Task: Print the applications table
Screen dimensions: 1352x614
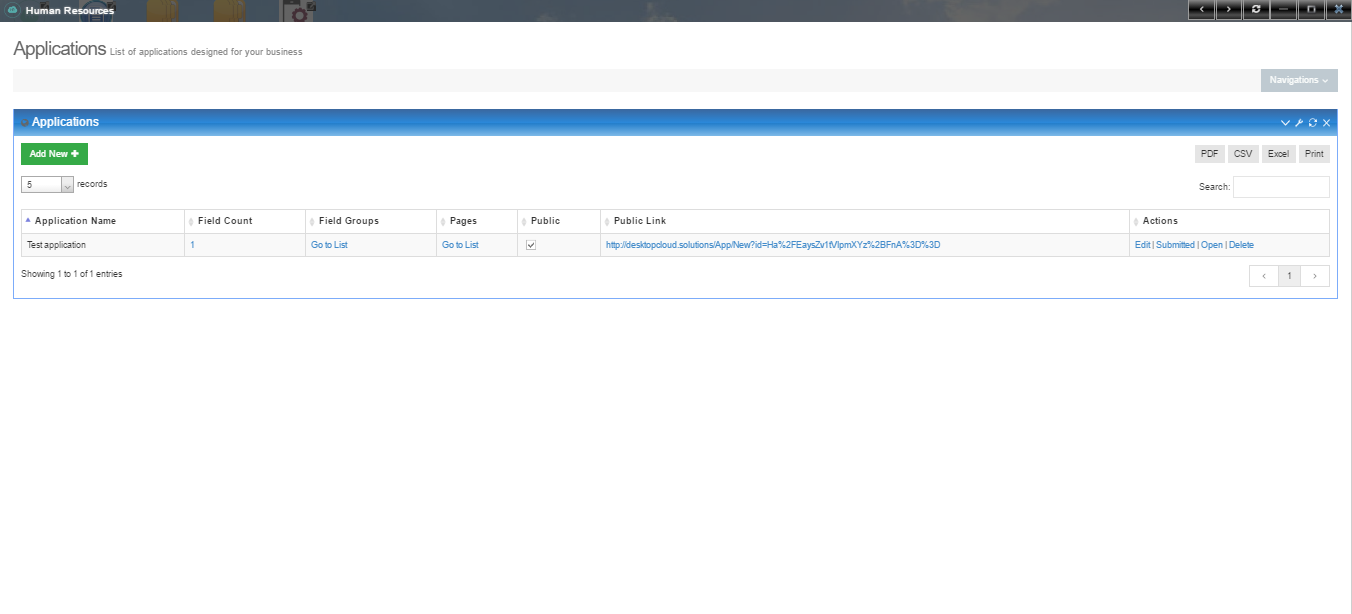Action: coord(1314,154)
